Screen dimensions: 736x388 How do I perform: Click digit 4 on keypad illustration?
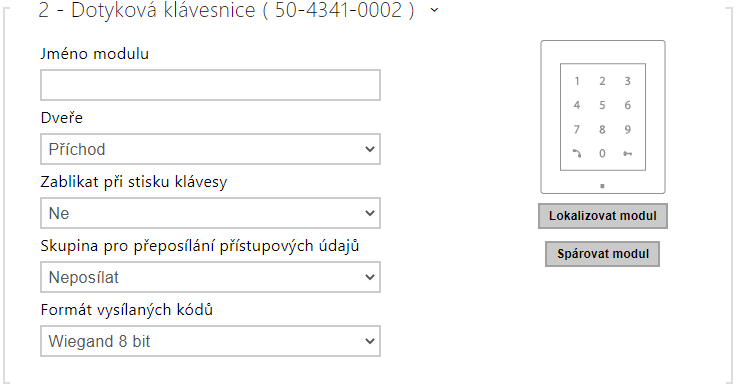[x=577, y=105]
